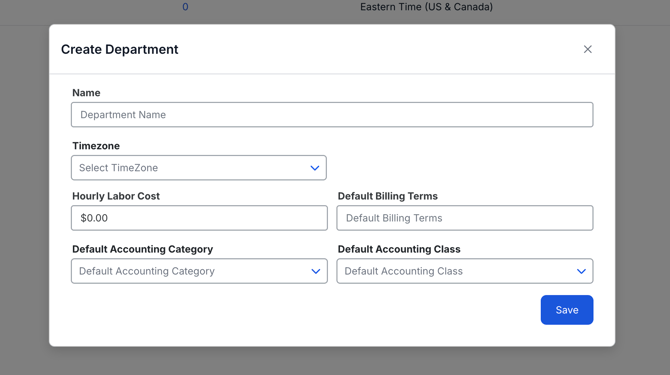Close the Create Department dialog
670x375 pixels.
click(588, 49)
